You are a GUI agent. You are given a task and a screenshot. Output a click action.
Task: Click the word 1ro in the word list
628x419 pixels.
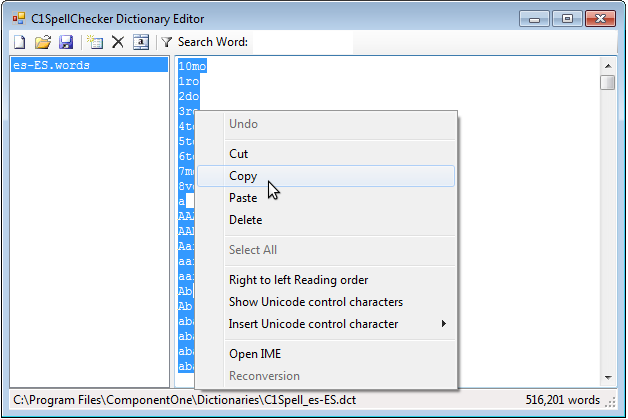(x=189, y=81)
